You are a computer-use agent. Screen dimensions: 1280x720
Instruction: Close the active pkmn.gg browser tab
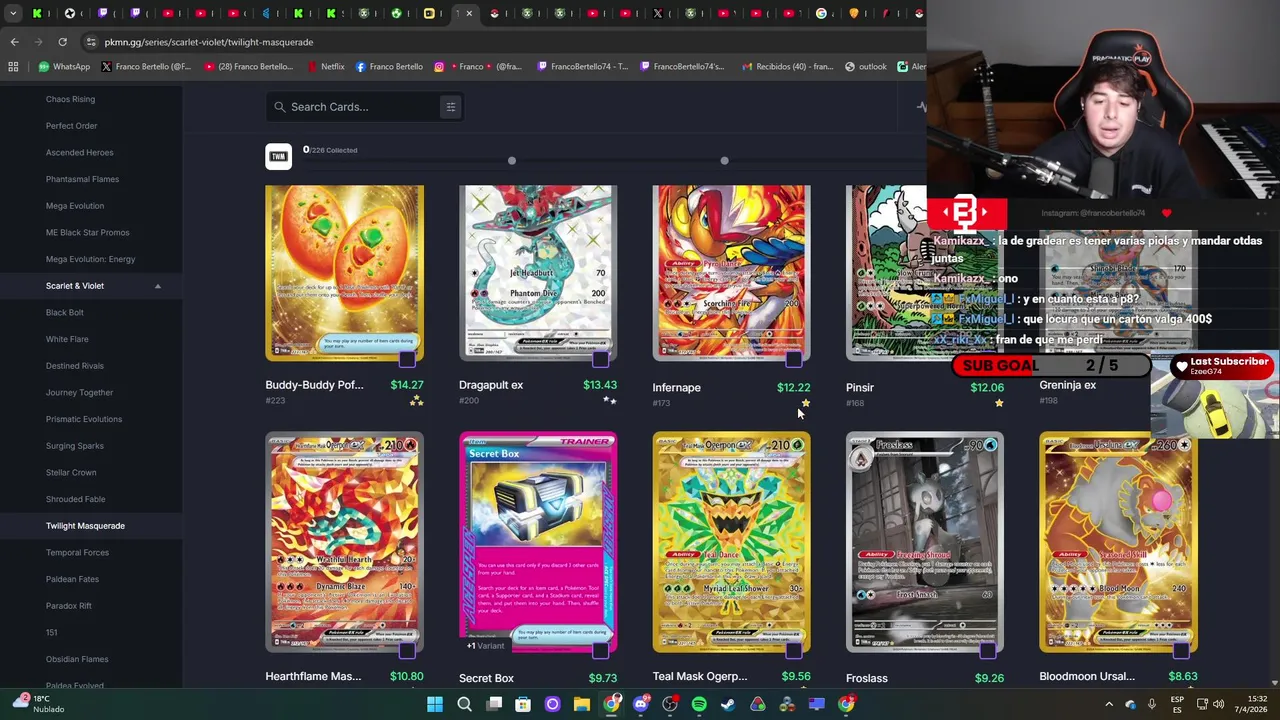coord(469,14)
